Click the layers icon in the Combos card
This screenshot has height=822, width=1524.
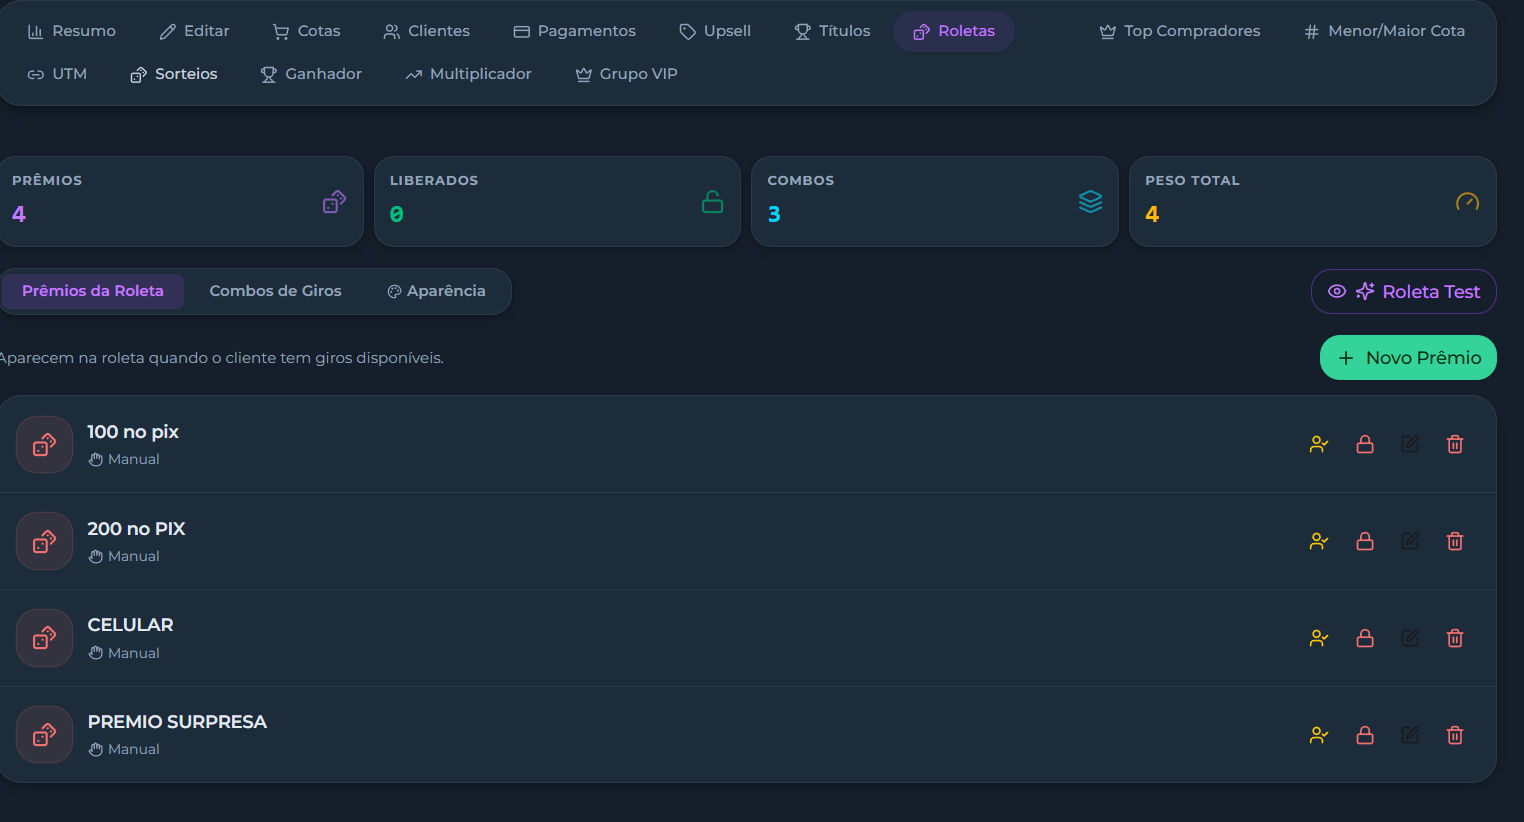coord(1090,202)
